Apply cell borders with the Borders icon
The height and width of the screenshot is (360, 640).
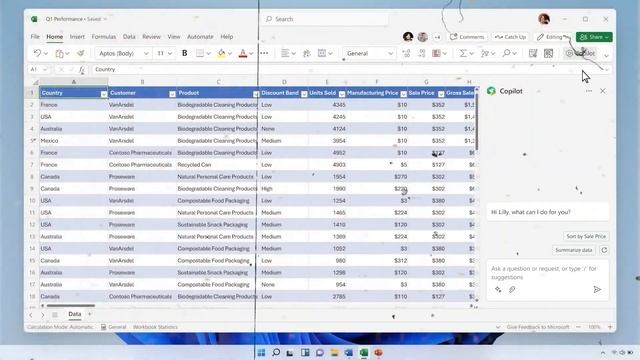[x=200, y=53]
